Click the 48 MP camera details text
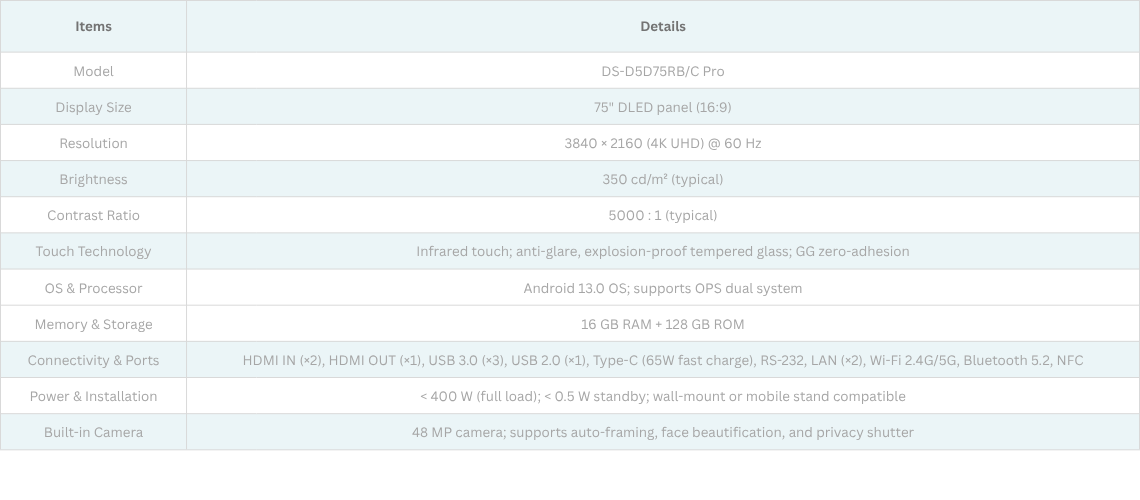 point(662,432)
